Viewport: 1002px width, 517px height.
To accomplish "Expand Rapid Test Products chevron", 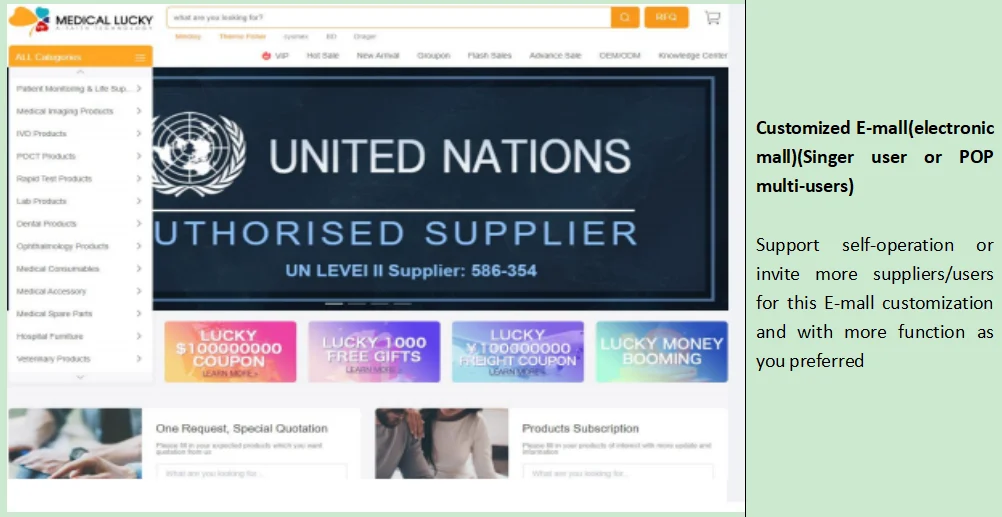I will [x=139, y=178].
